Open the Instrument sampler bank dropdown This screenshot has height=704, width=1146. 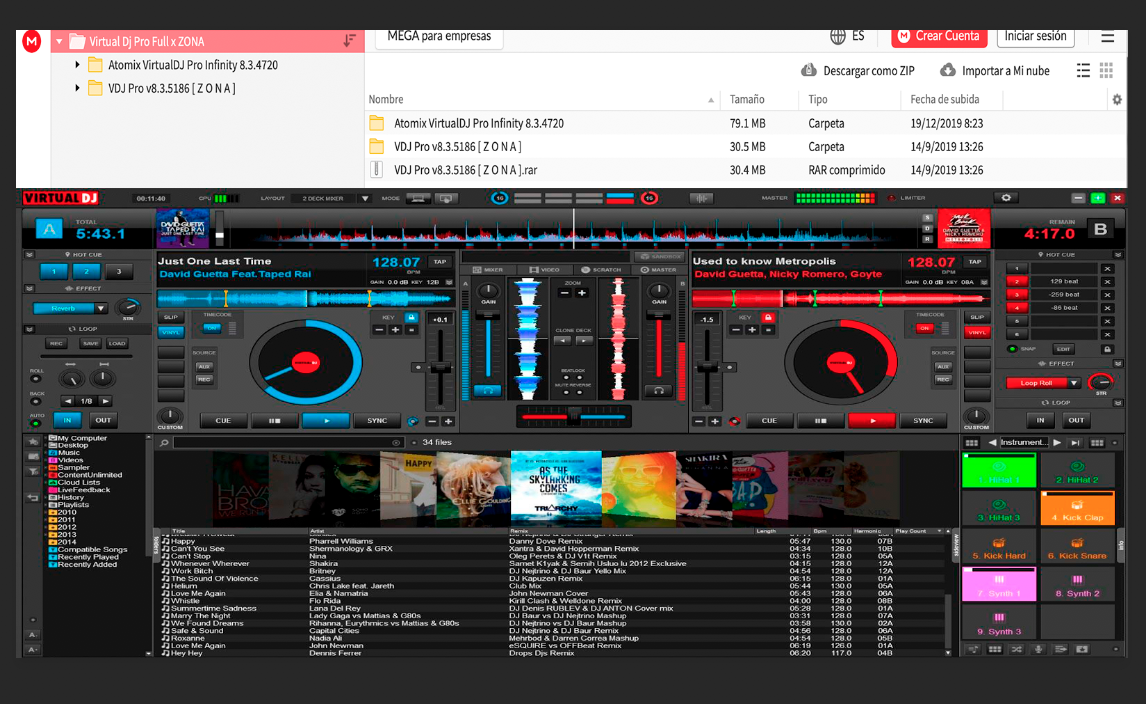click(x=1024, y=443)
